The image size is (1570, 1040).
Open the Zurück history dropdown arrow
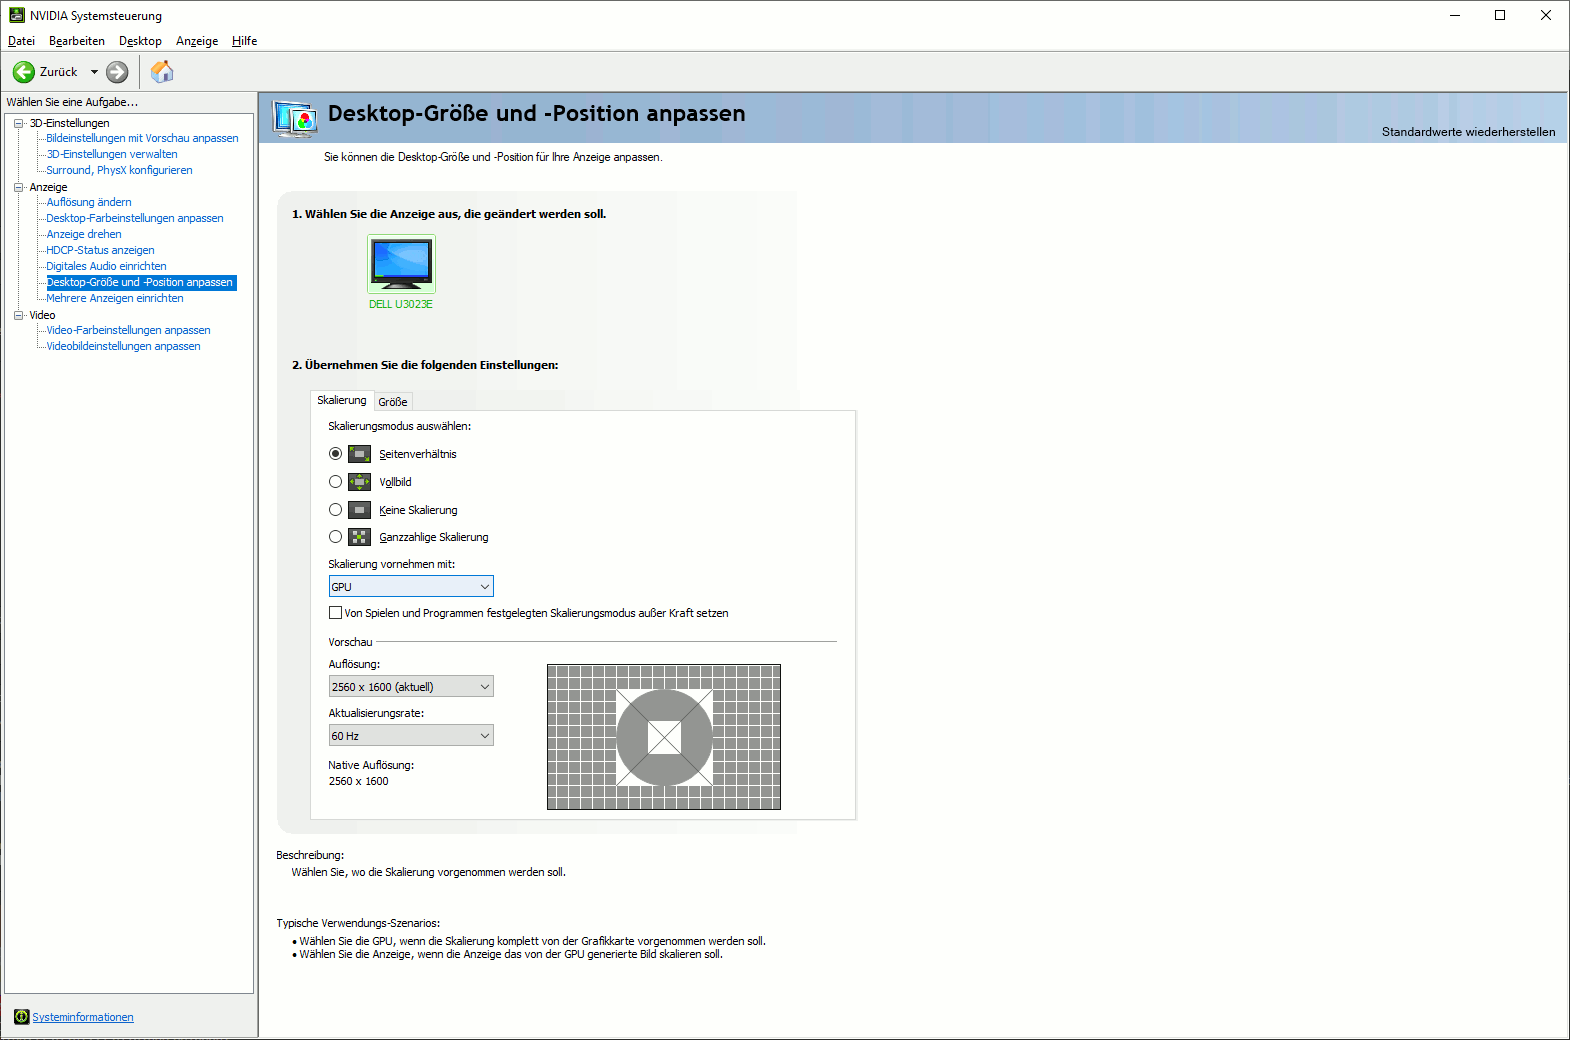pyautogui.click(x=94, y=72)
